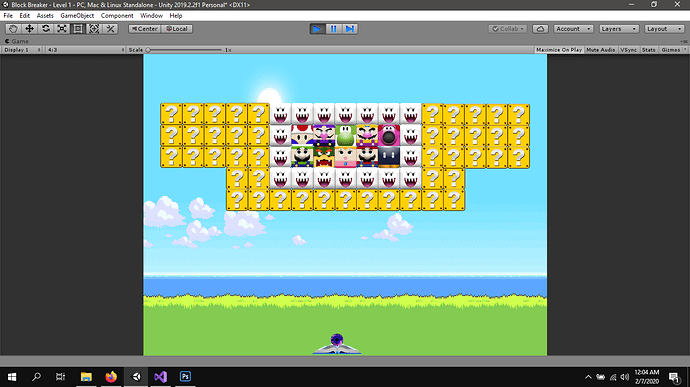The image size is (690, 387).
Task: Open taskbar Search
Action: [37, 377]
